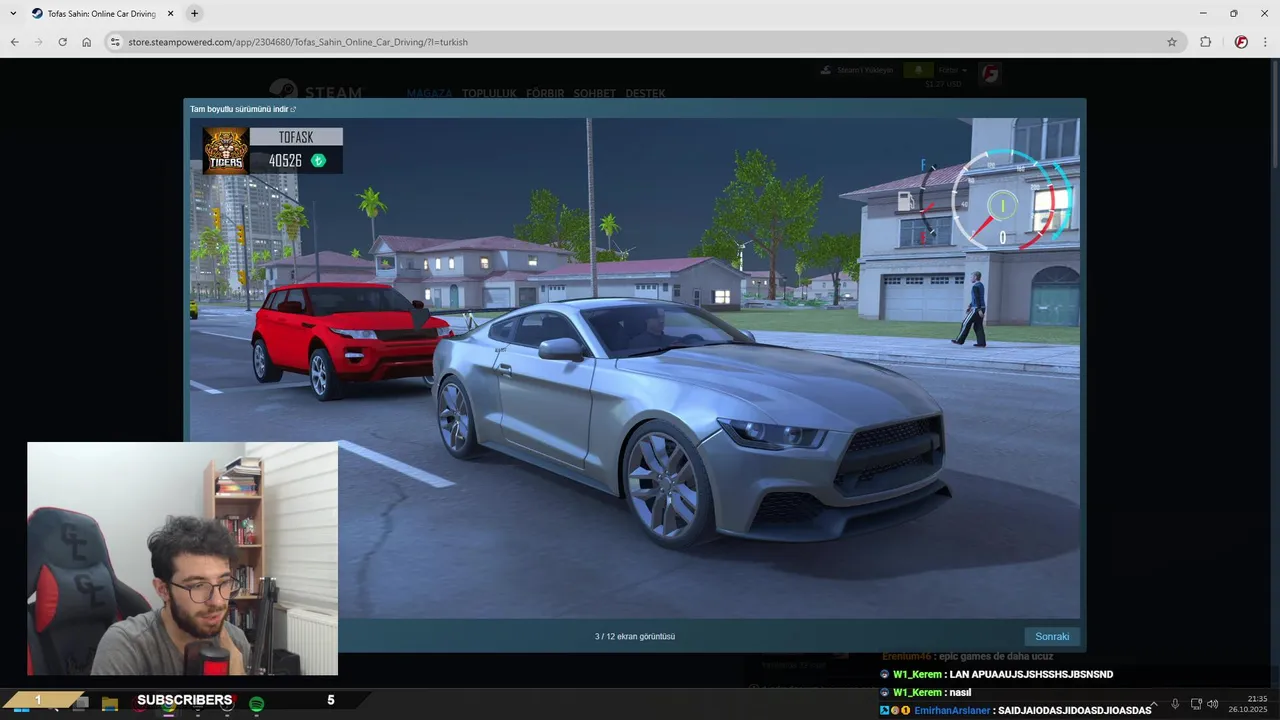This screenshot has width=1280, height=720.
Task: Open the volume tray icon
Action: click(x=1213, y=704)
